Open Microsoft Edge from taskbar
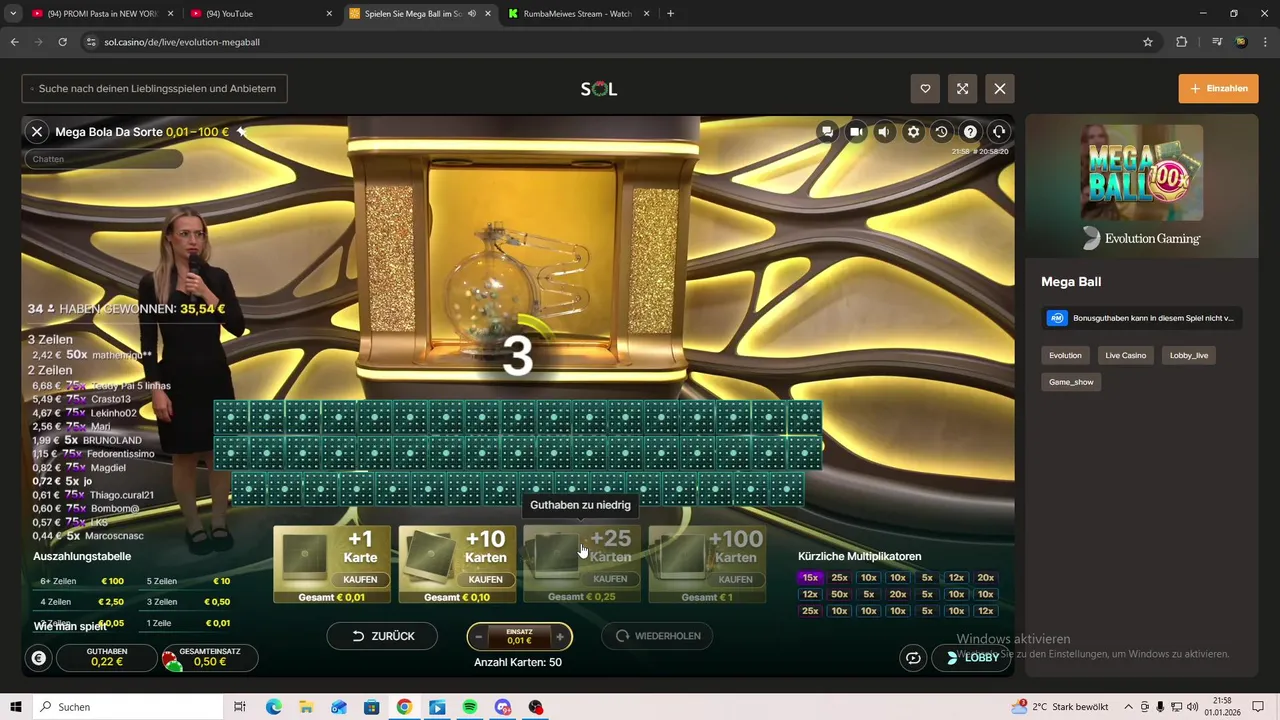Image resolution: width=1280 pixels, height=720 pixels. pos(274,707)
